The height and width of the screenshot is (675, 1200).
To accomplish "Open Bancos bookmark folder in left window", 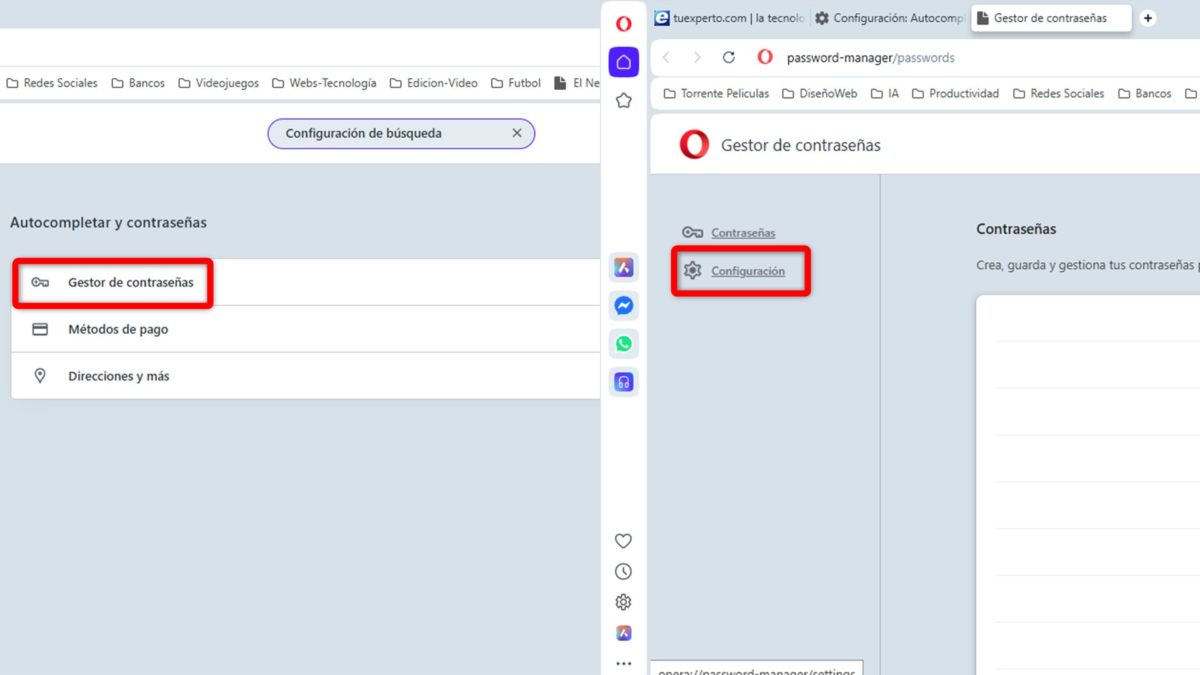I will point(138,83).
